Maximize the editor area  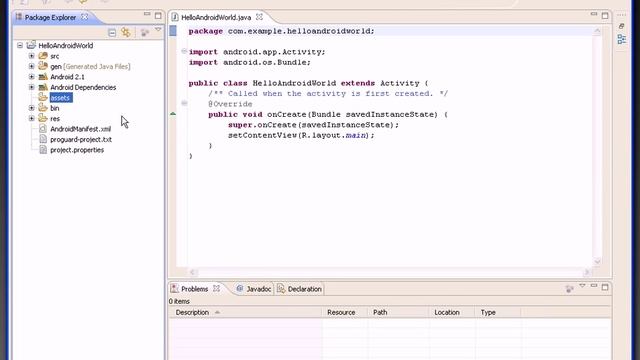(605, 16)
